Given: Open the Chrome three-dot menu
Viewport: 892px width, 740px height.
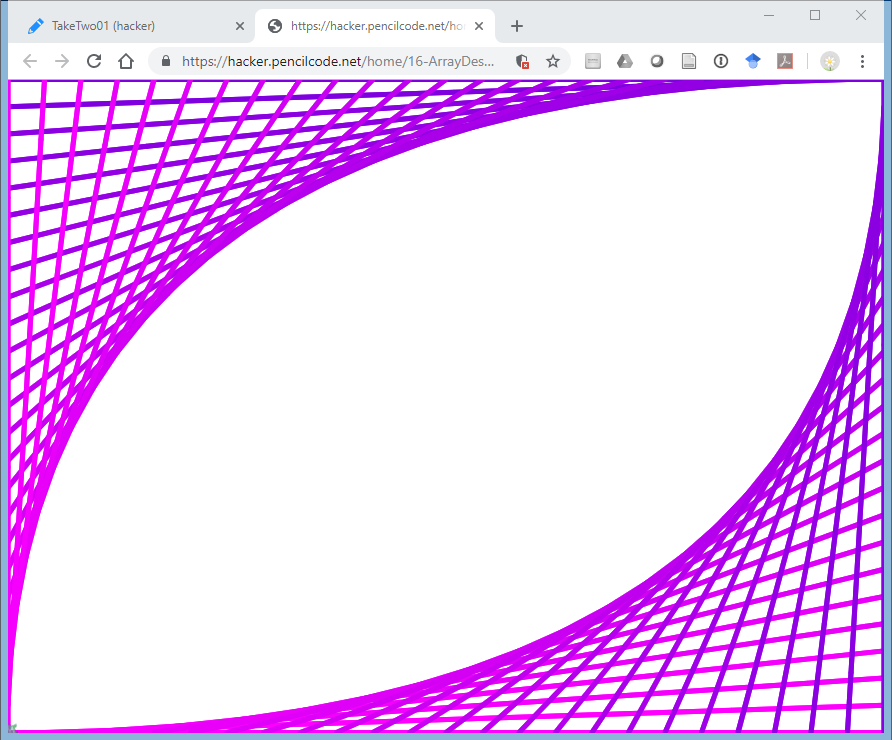Looking at the screenshot, I should tap(862, 61).
